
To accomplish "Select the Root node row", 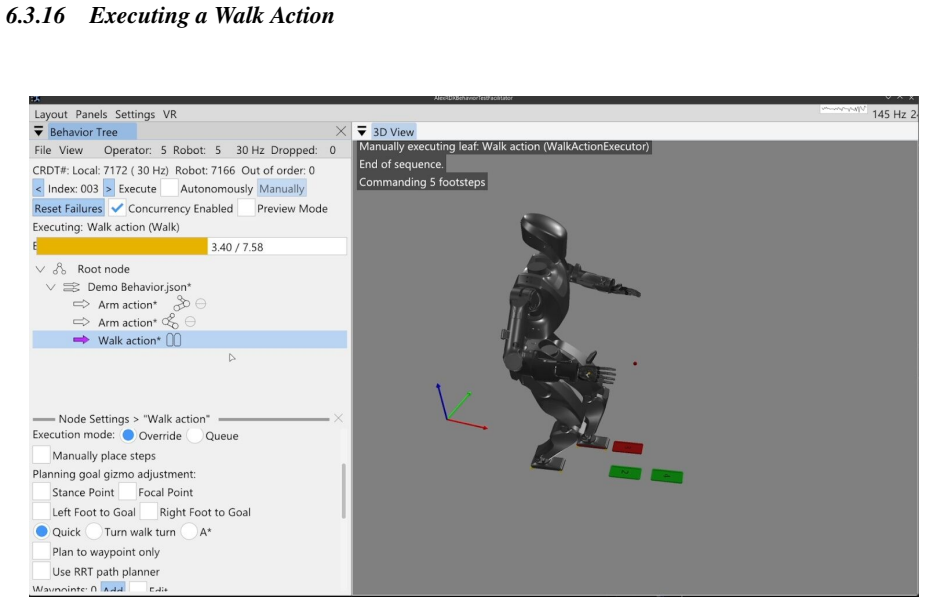I will coord(190,269).
